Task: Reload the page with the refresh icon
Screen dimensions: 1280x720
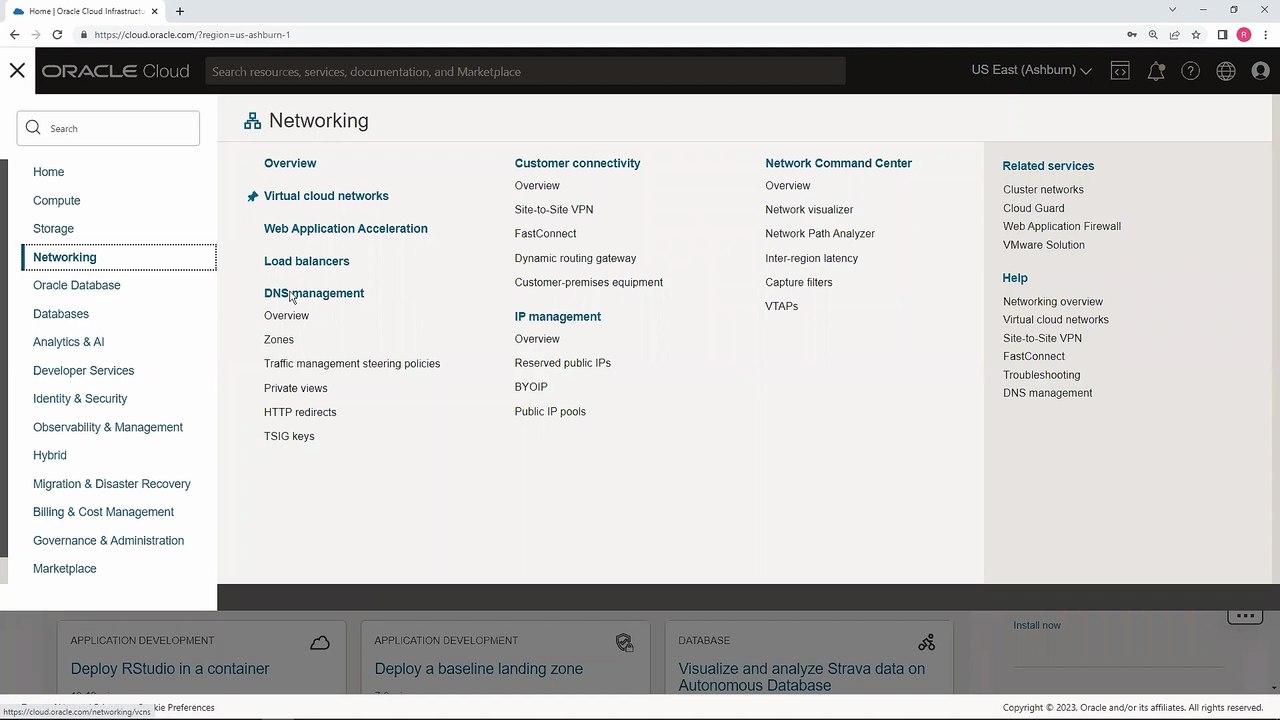Action: [x=57, y=34]
